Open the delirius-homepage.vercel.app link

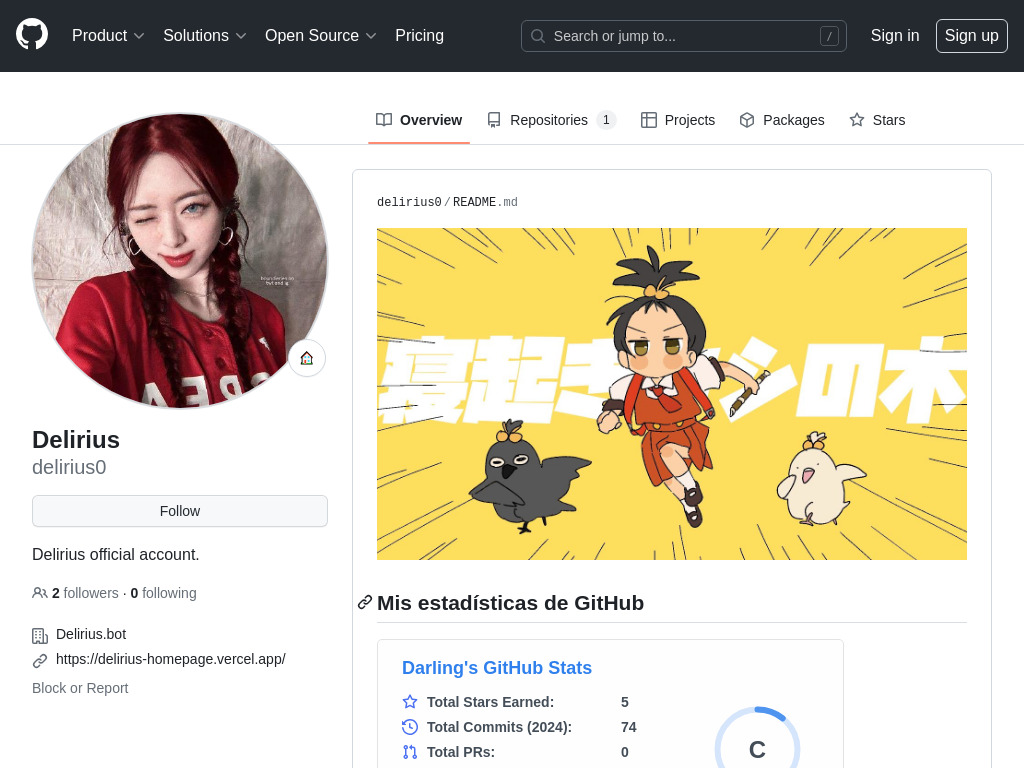click(x=170, y=659)
